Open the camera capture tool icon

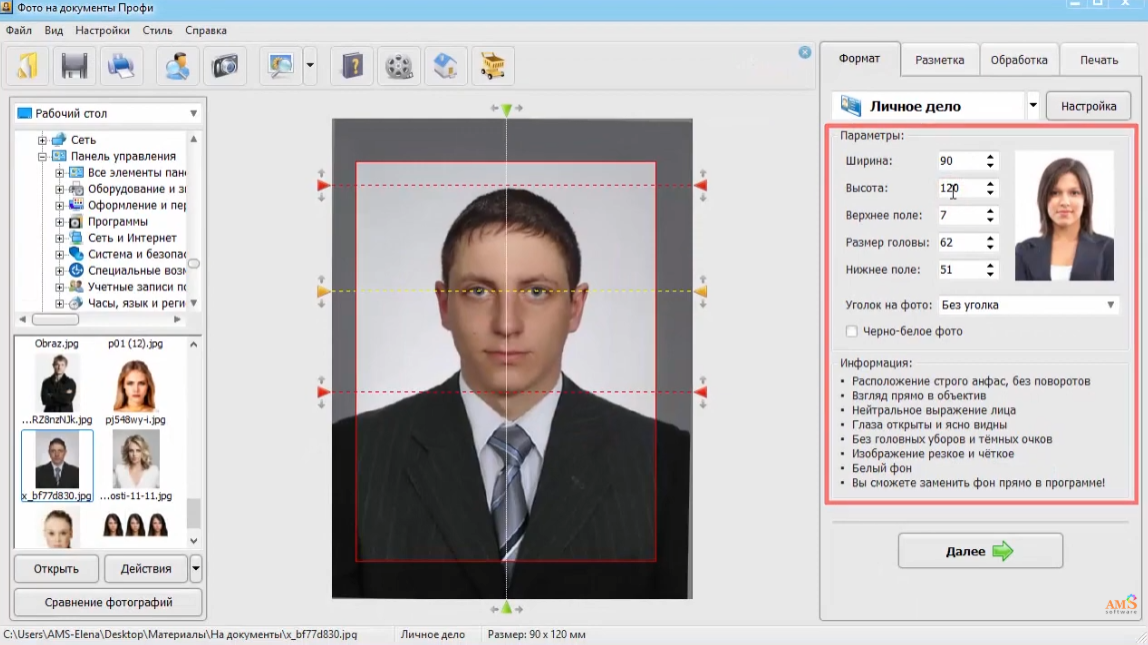(x=225, y=66)
